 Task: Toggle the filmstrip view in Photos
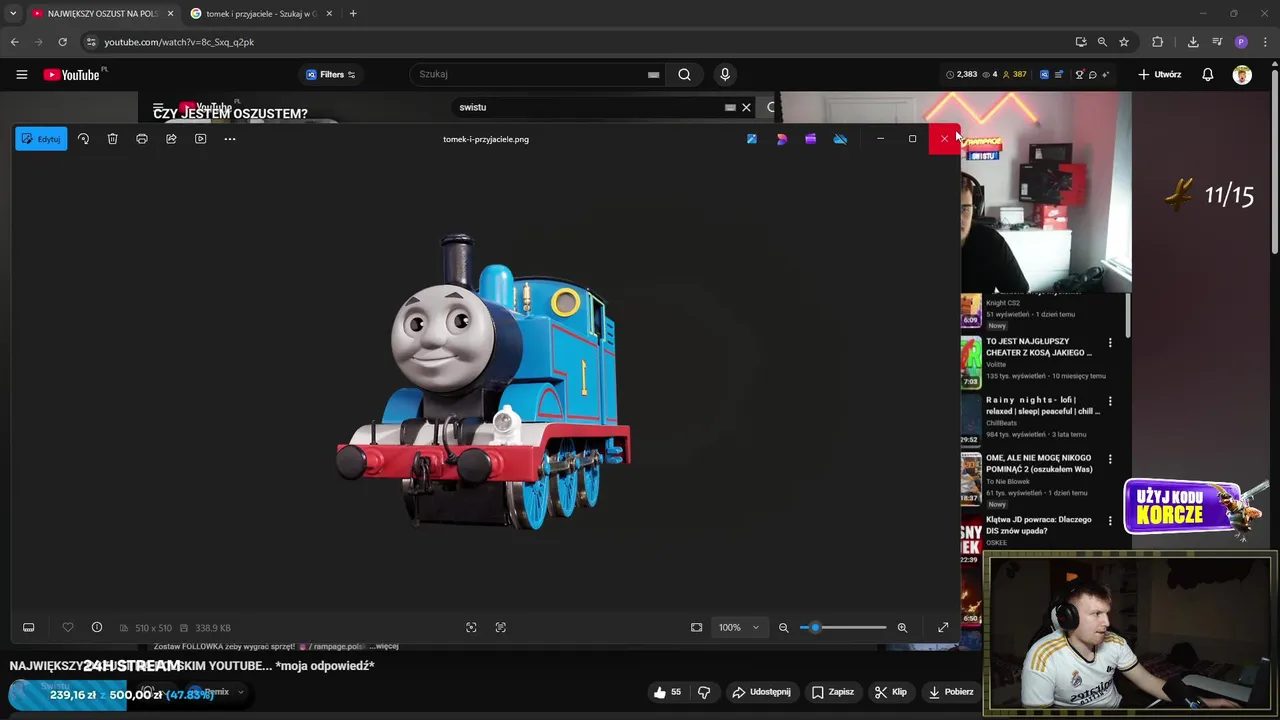click(x=29, y=628)
